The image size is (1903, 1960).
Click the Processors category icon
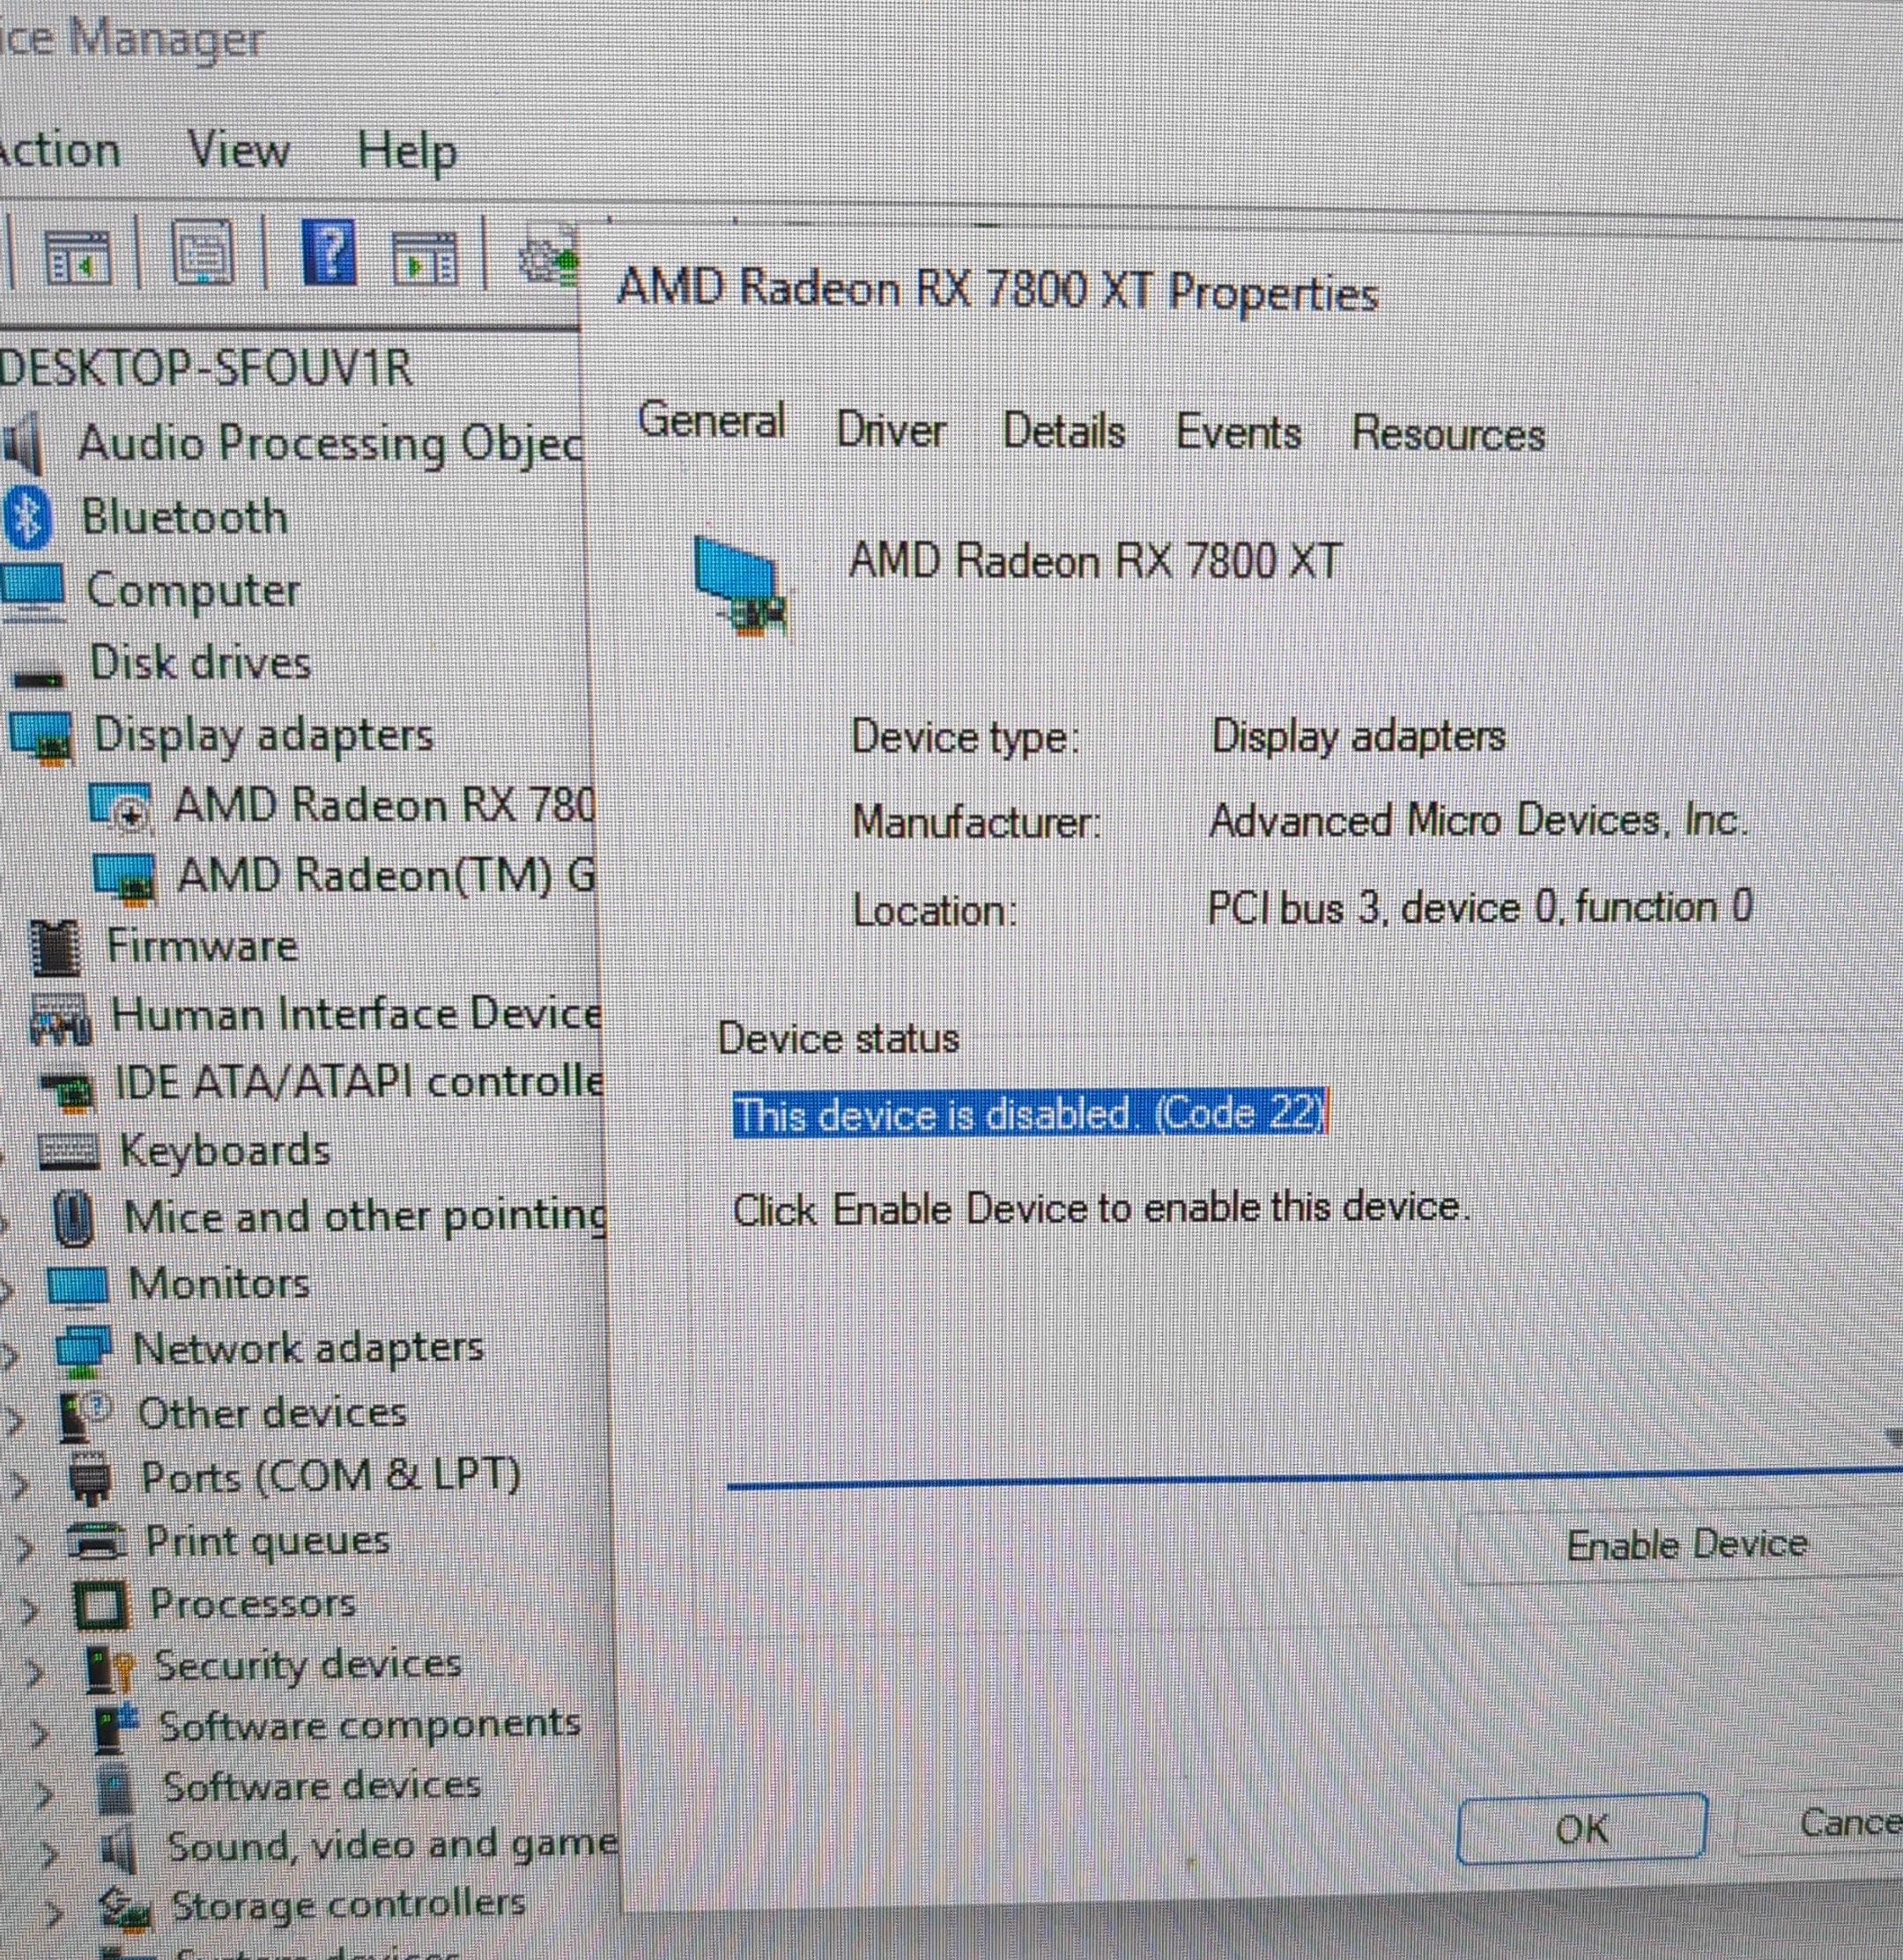pos(102,1606)
